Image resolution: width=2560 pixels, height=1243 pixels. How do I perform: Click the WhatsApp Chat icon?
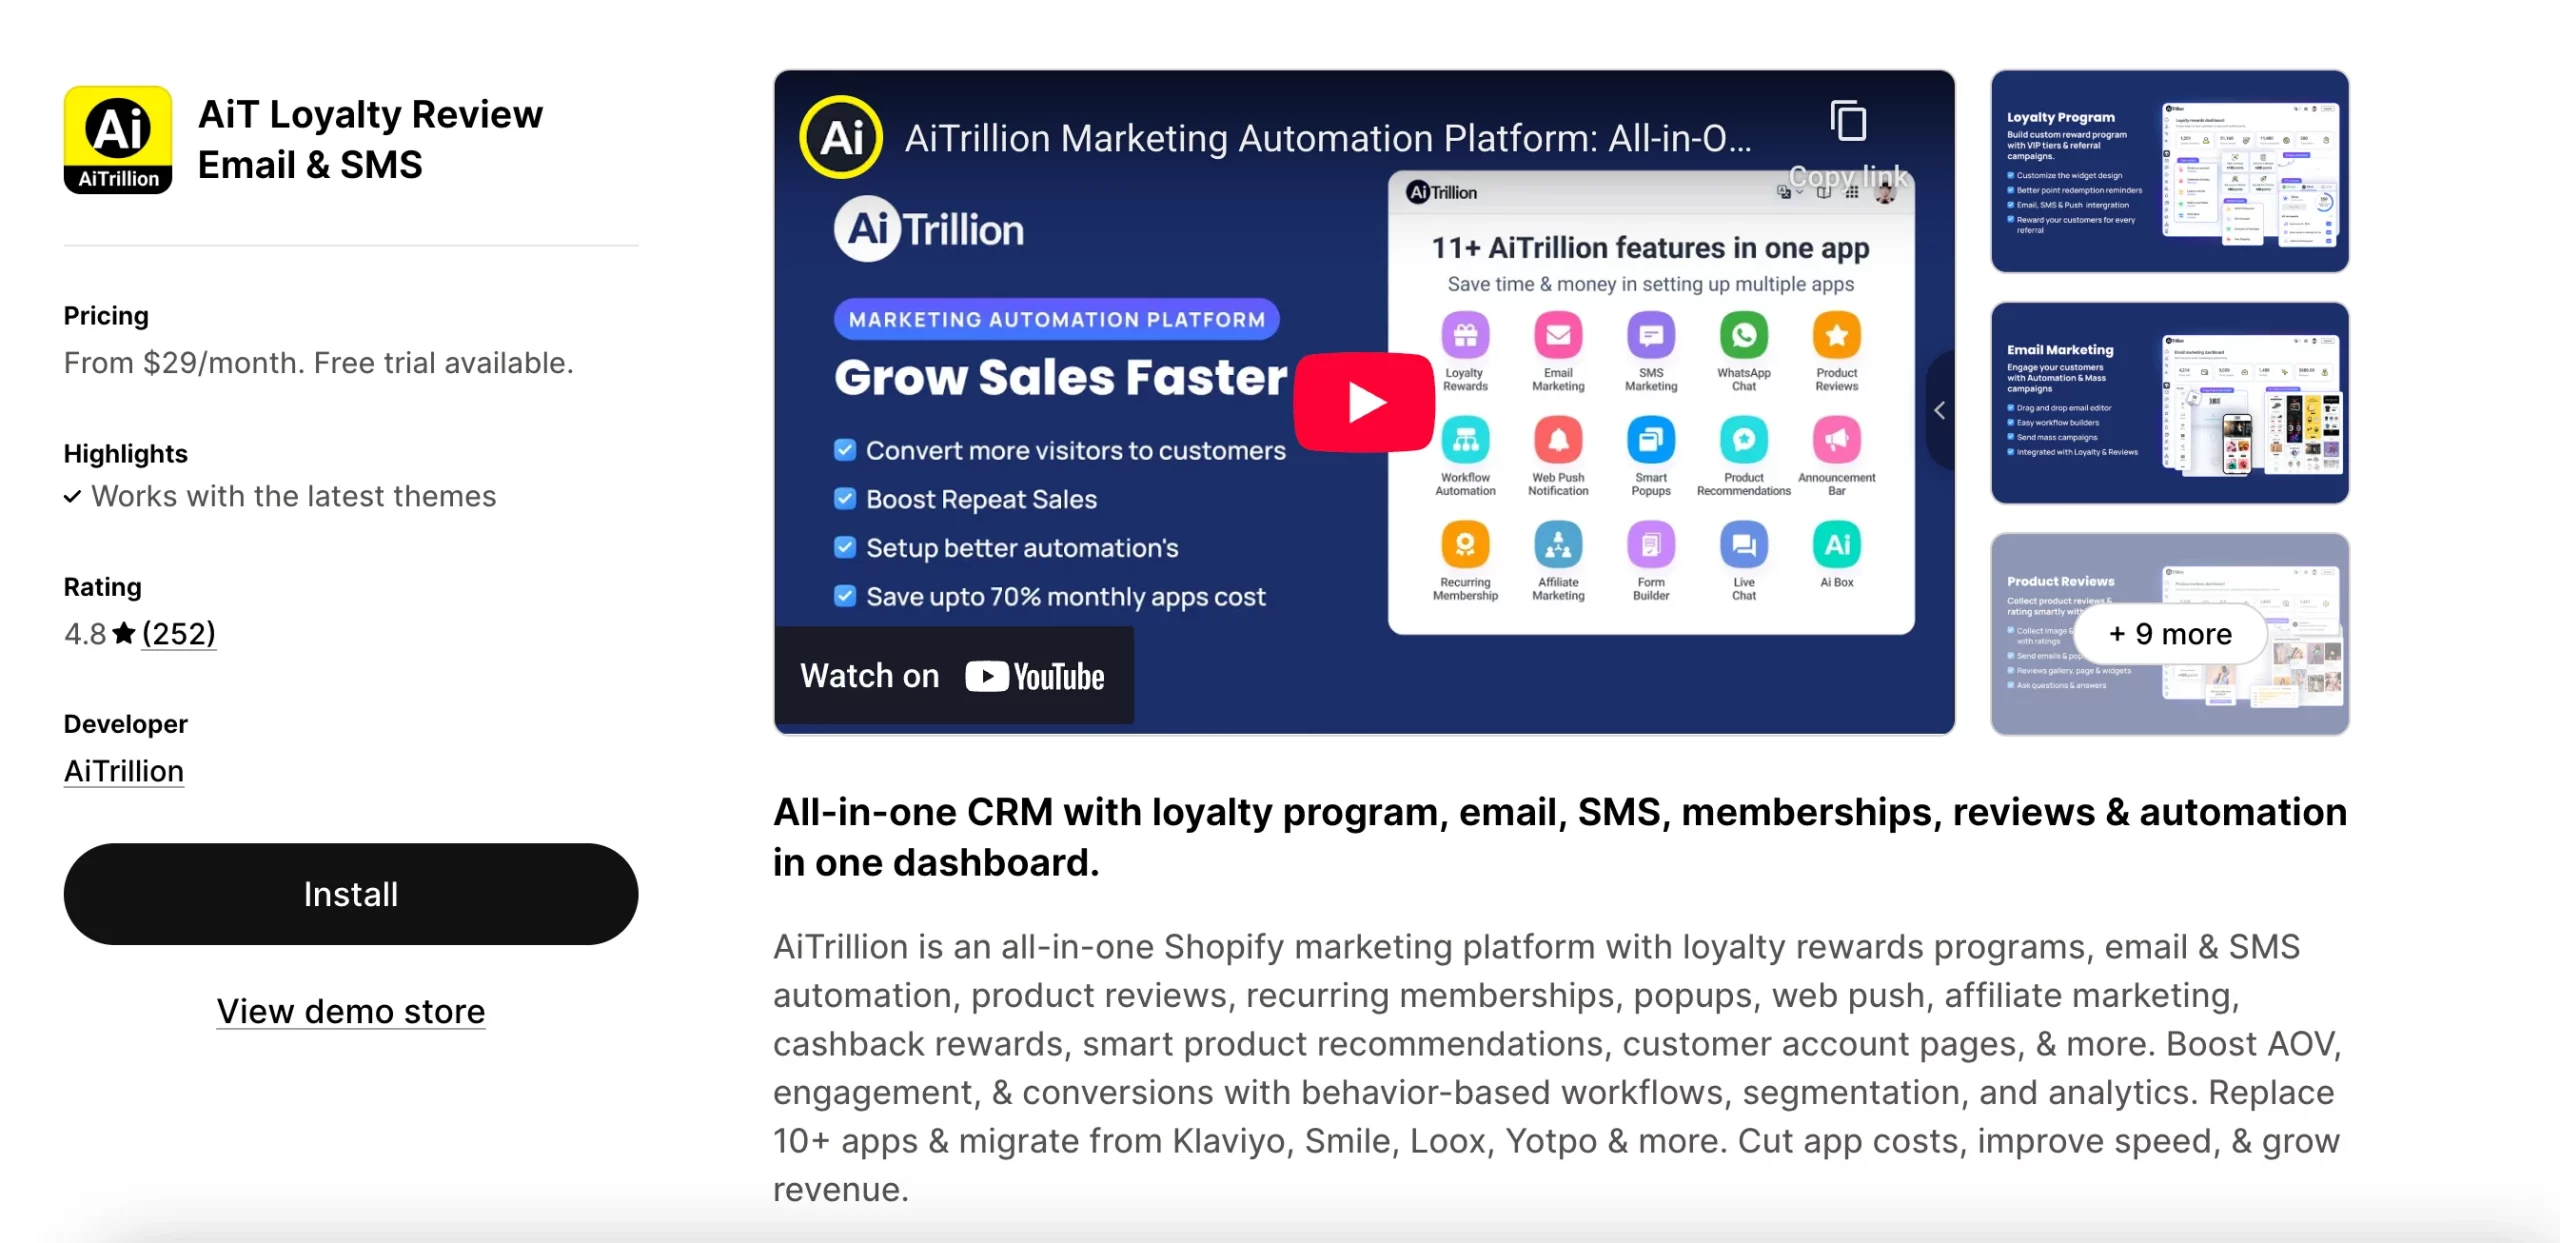[1743, 336]
